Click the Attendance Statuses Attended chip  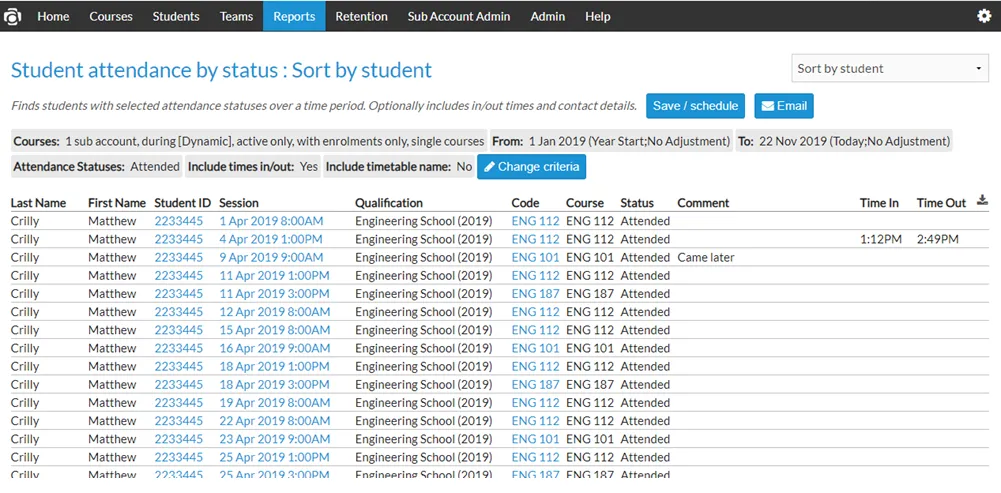(97, 167)
